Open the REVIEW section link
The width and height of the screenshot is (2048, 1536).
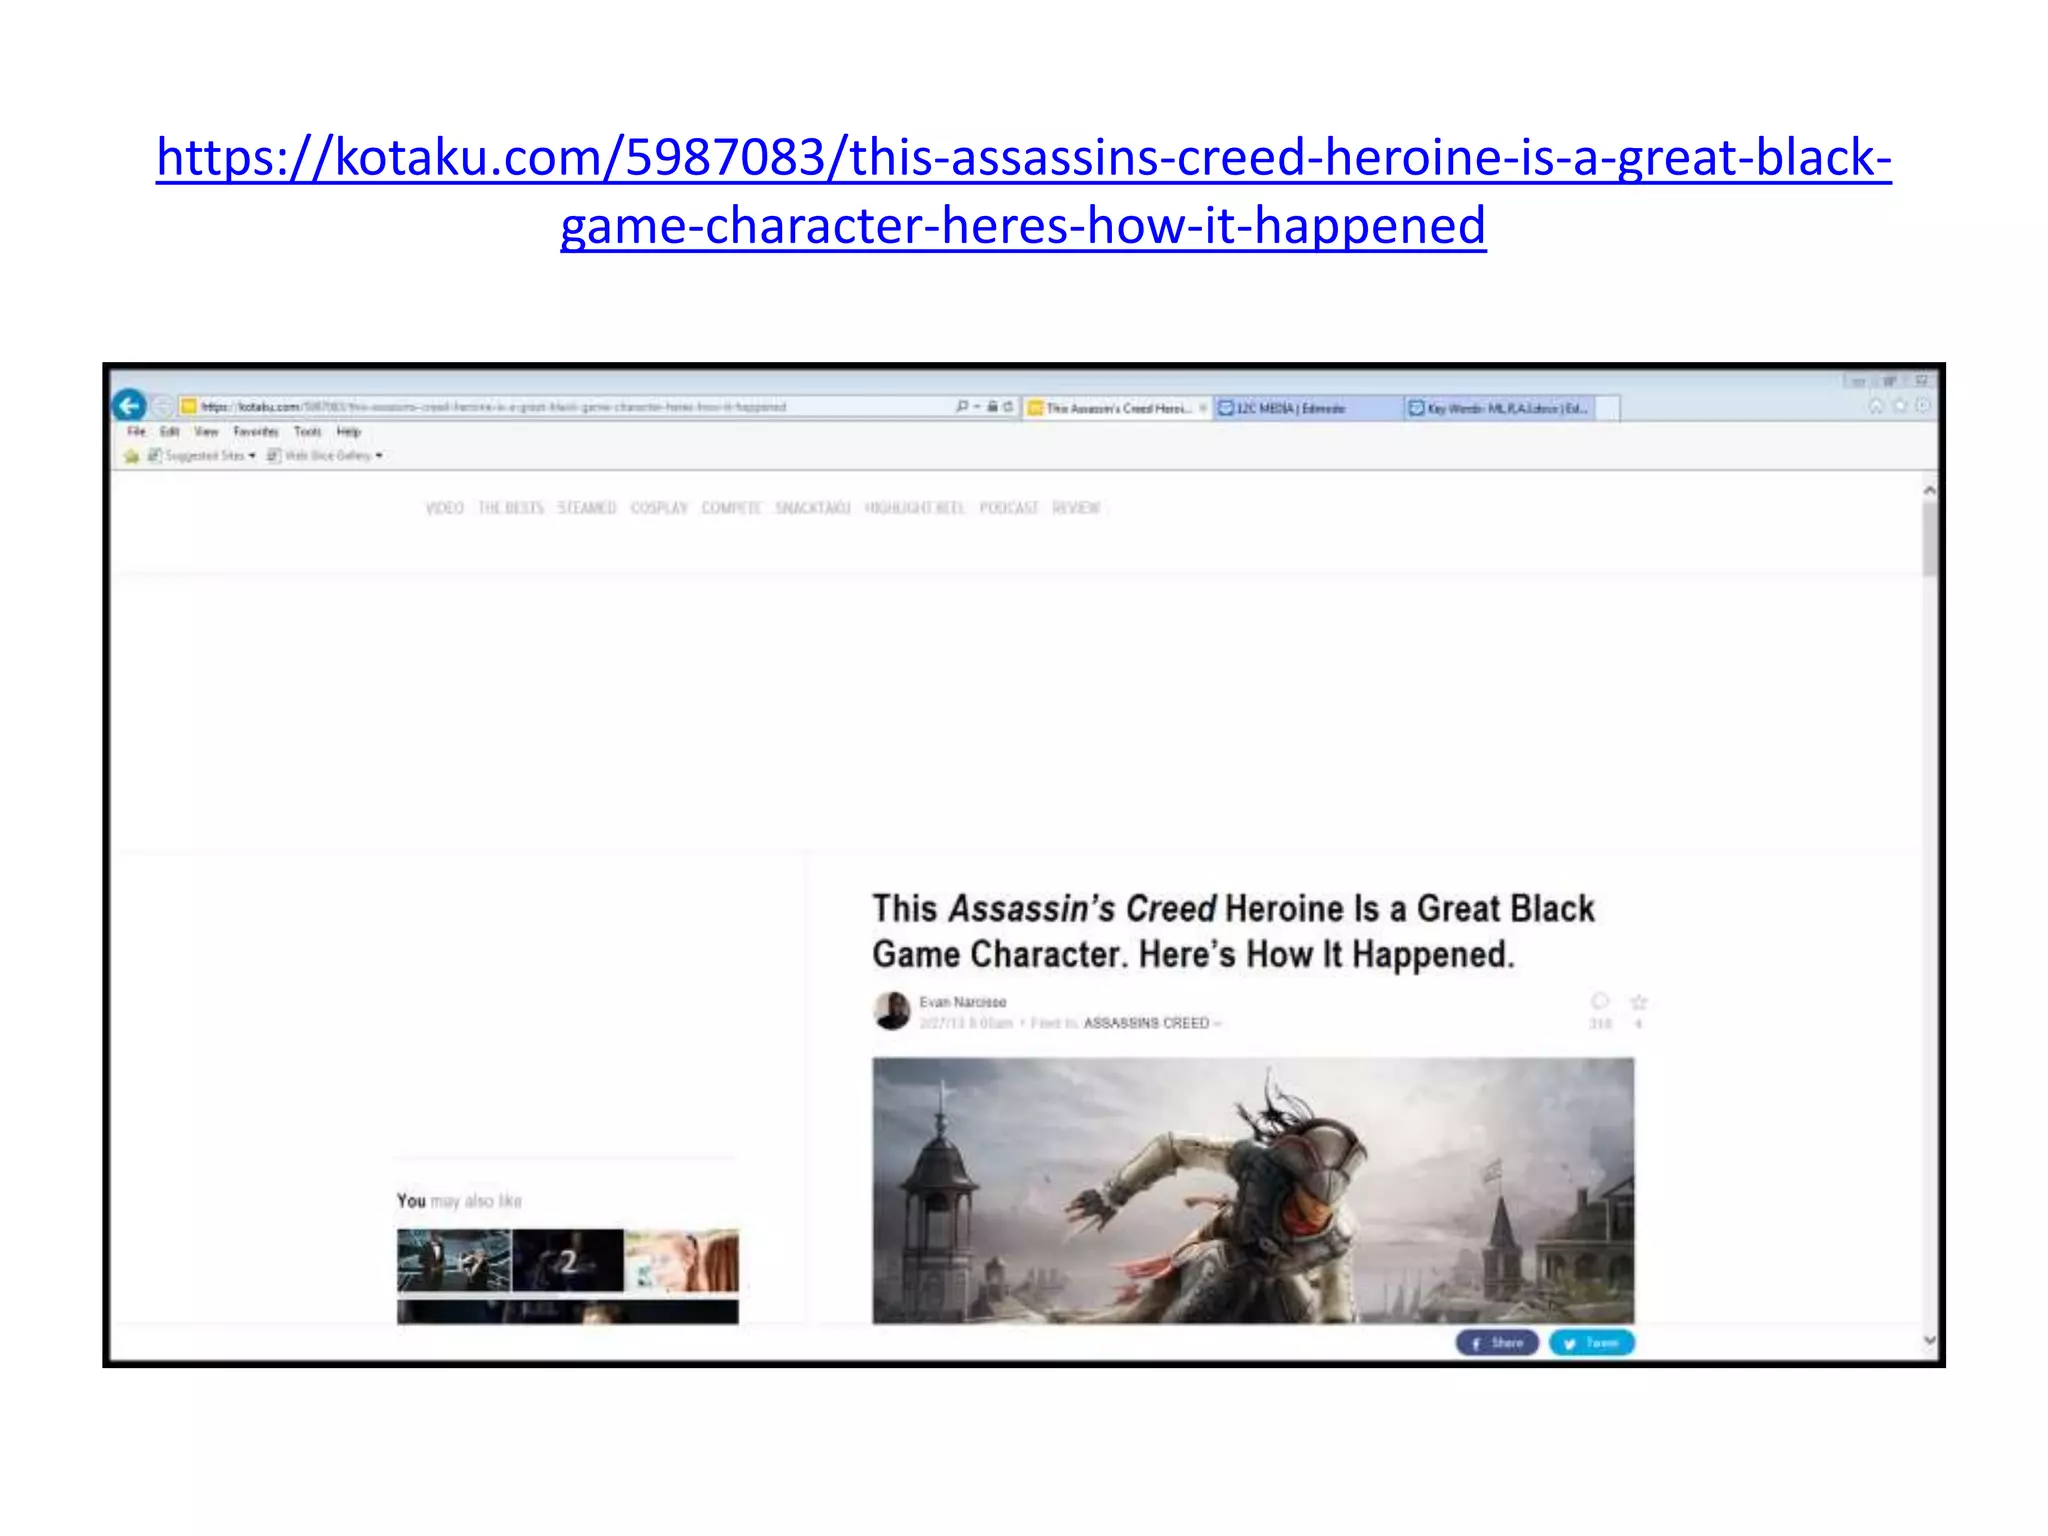click(x=1076, y=508)
